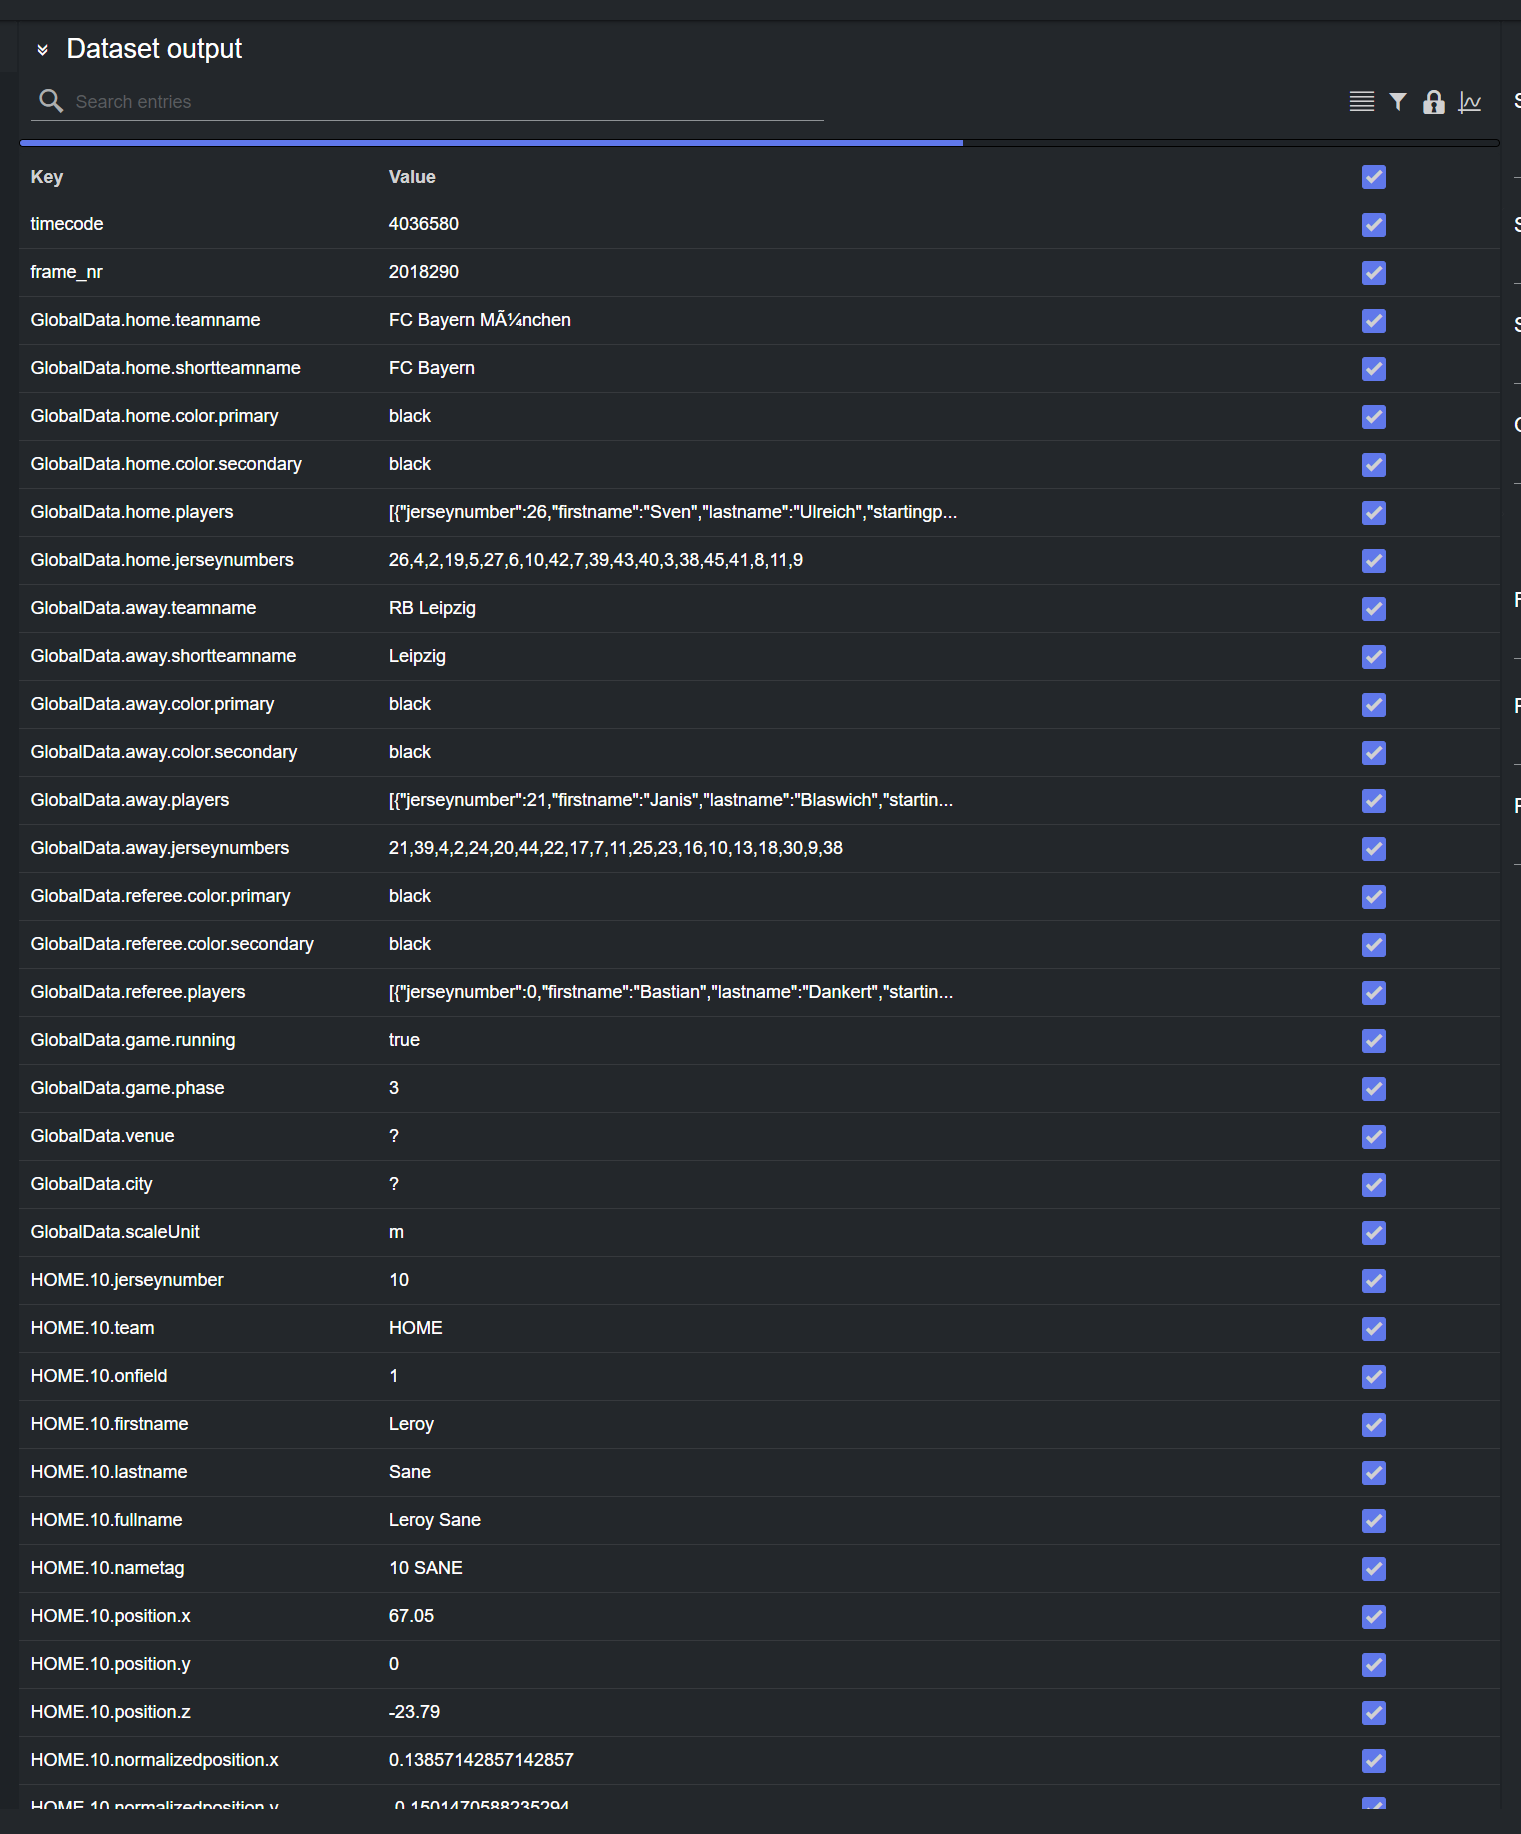Click the magnifying glass search icon

[x=51, y=101]
